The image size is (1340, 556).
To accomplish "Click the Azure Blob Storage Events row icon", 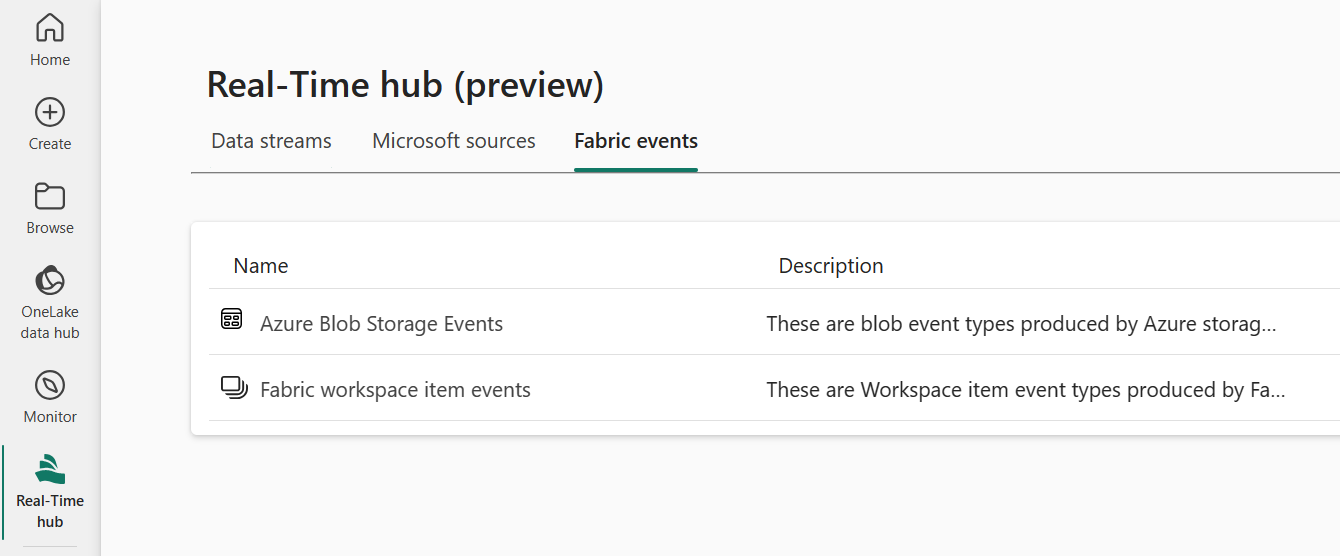I will [232, 320].
